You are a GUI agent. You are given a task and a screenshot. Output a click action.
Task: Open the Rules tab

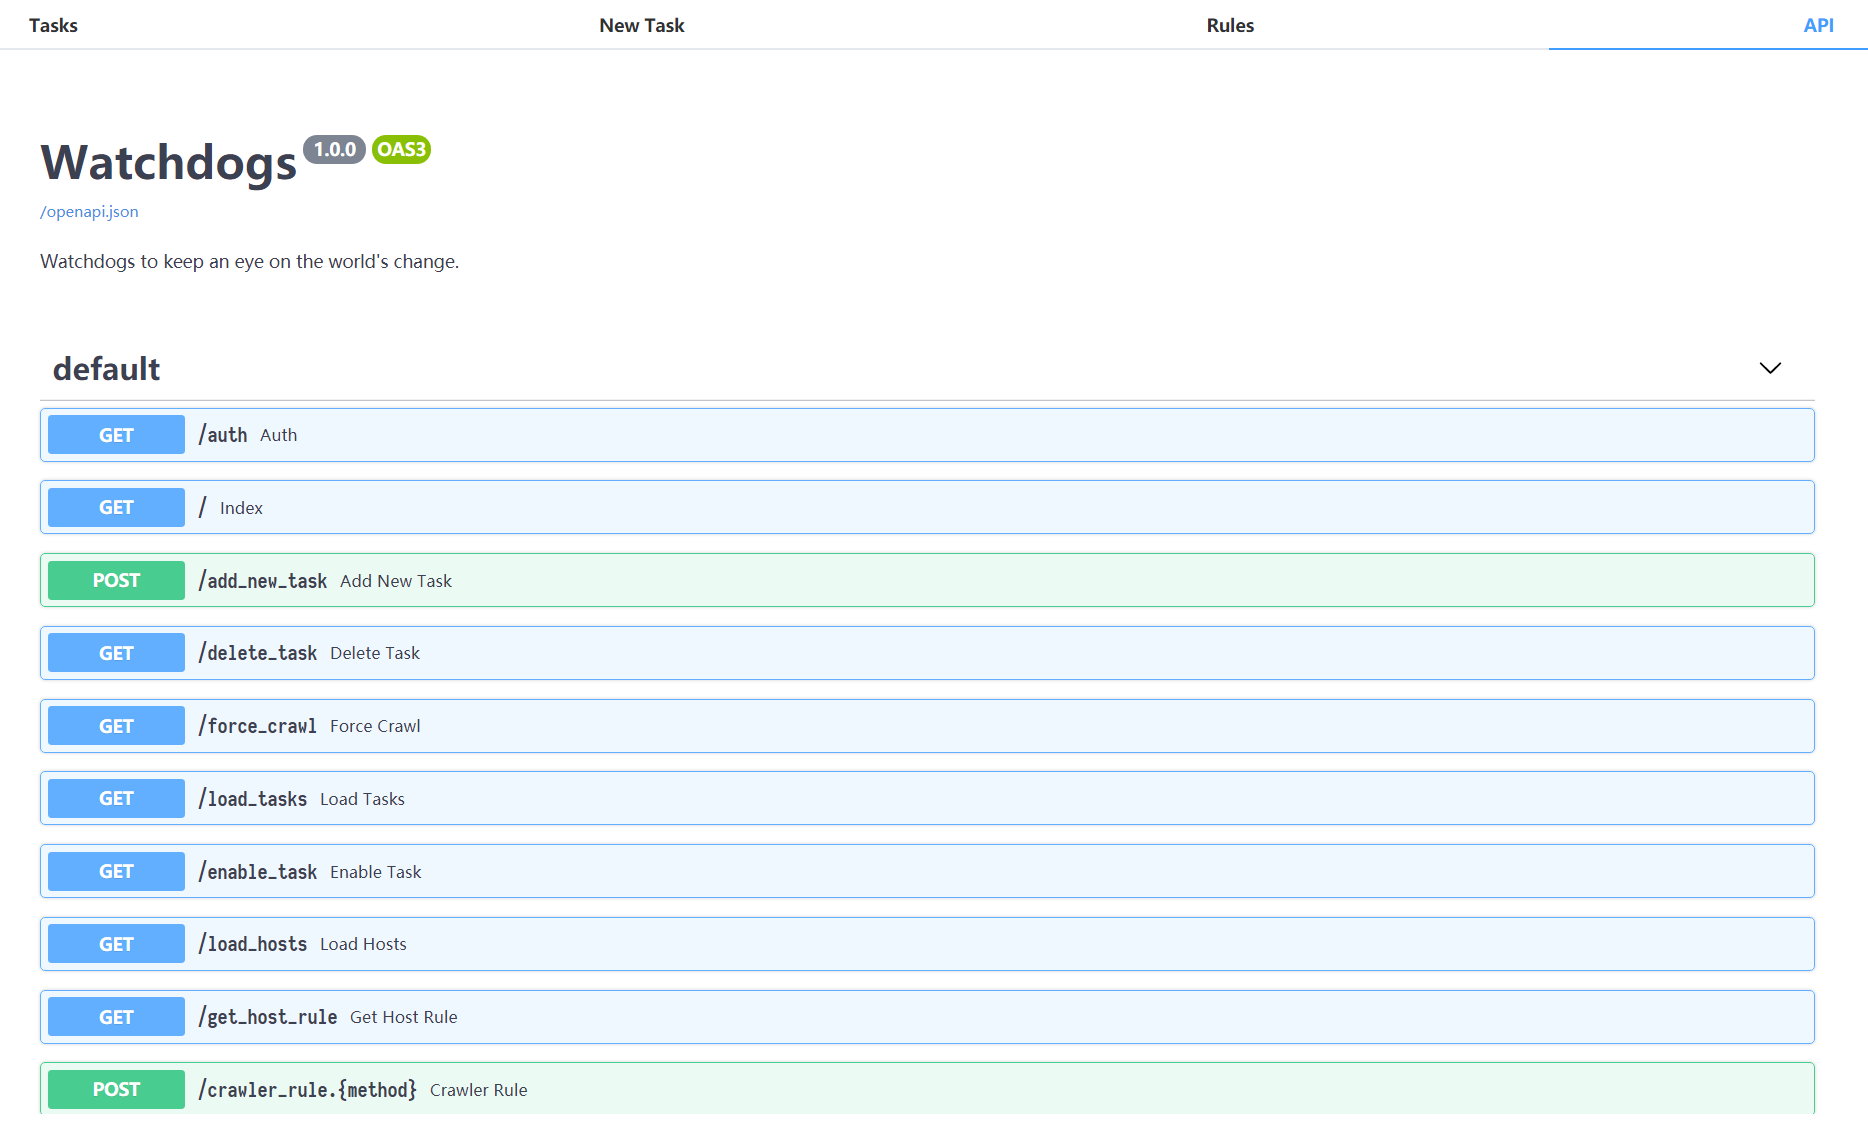[x=1229, y=25]
